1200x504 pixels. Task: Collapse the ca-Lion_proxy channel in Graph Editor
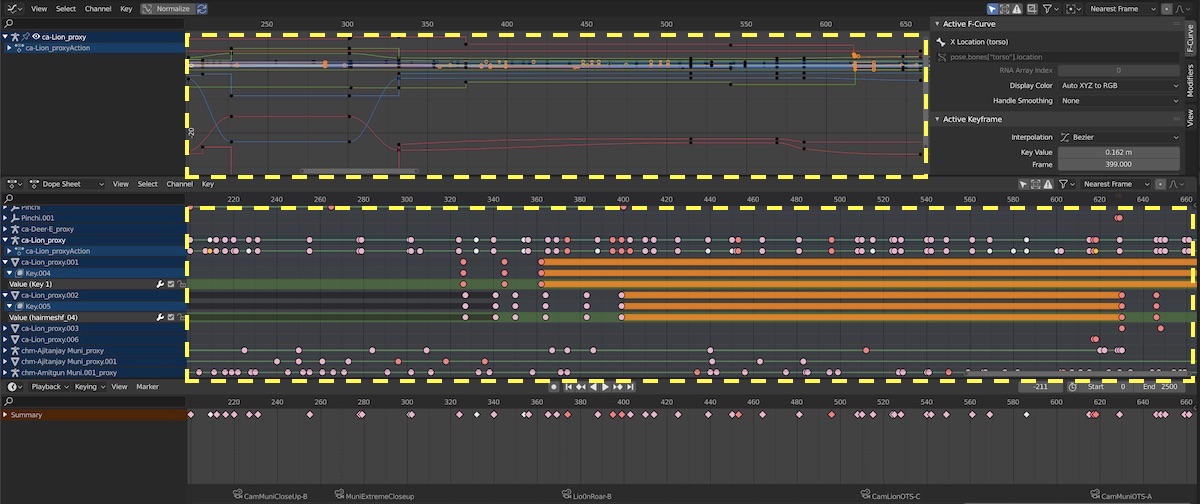5,36
